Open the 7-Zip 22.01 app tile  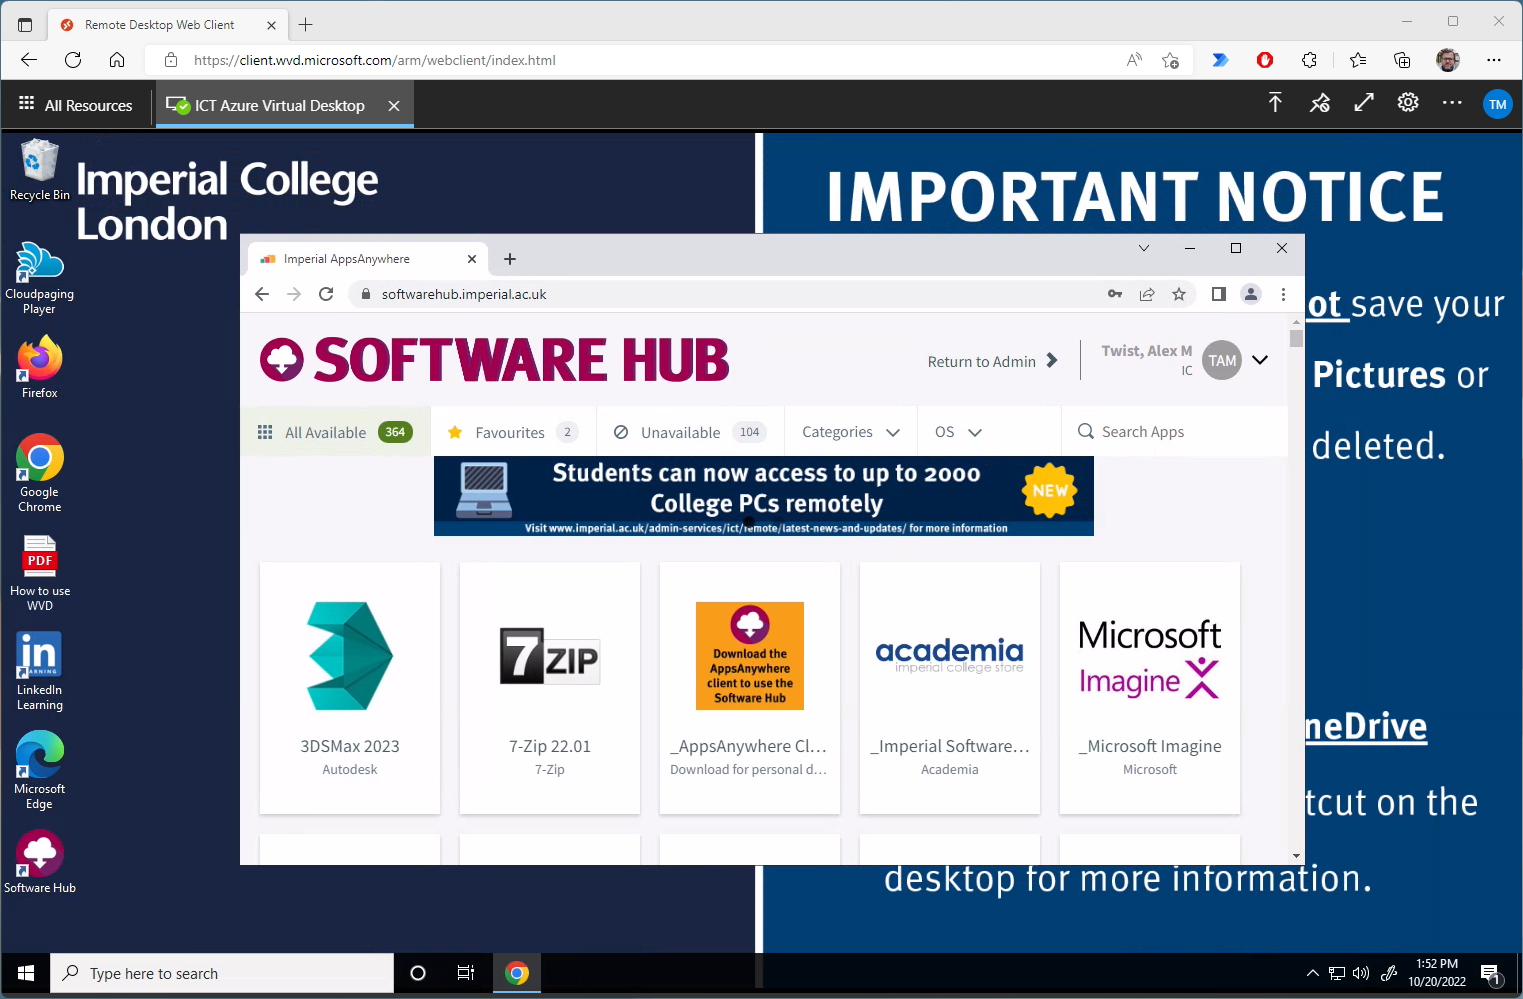pyautogui.click(x=550, y=687)
